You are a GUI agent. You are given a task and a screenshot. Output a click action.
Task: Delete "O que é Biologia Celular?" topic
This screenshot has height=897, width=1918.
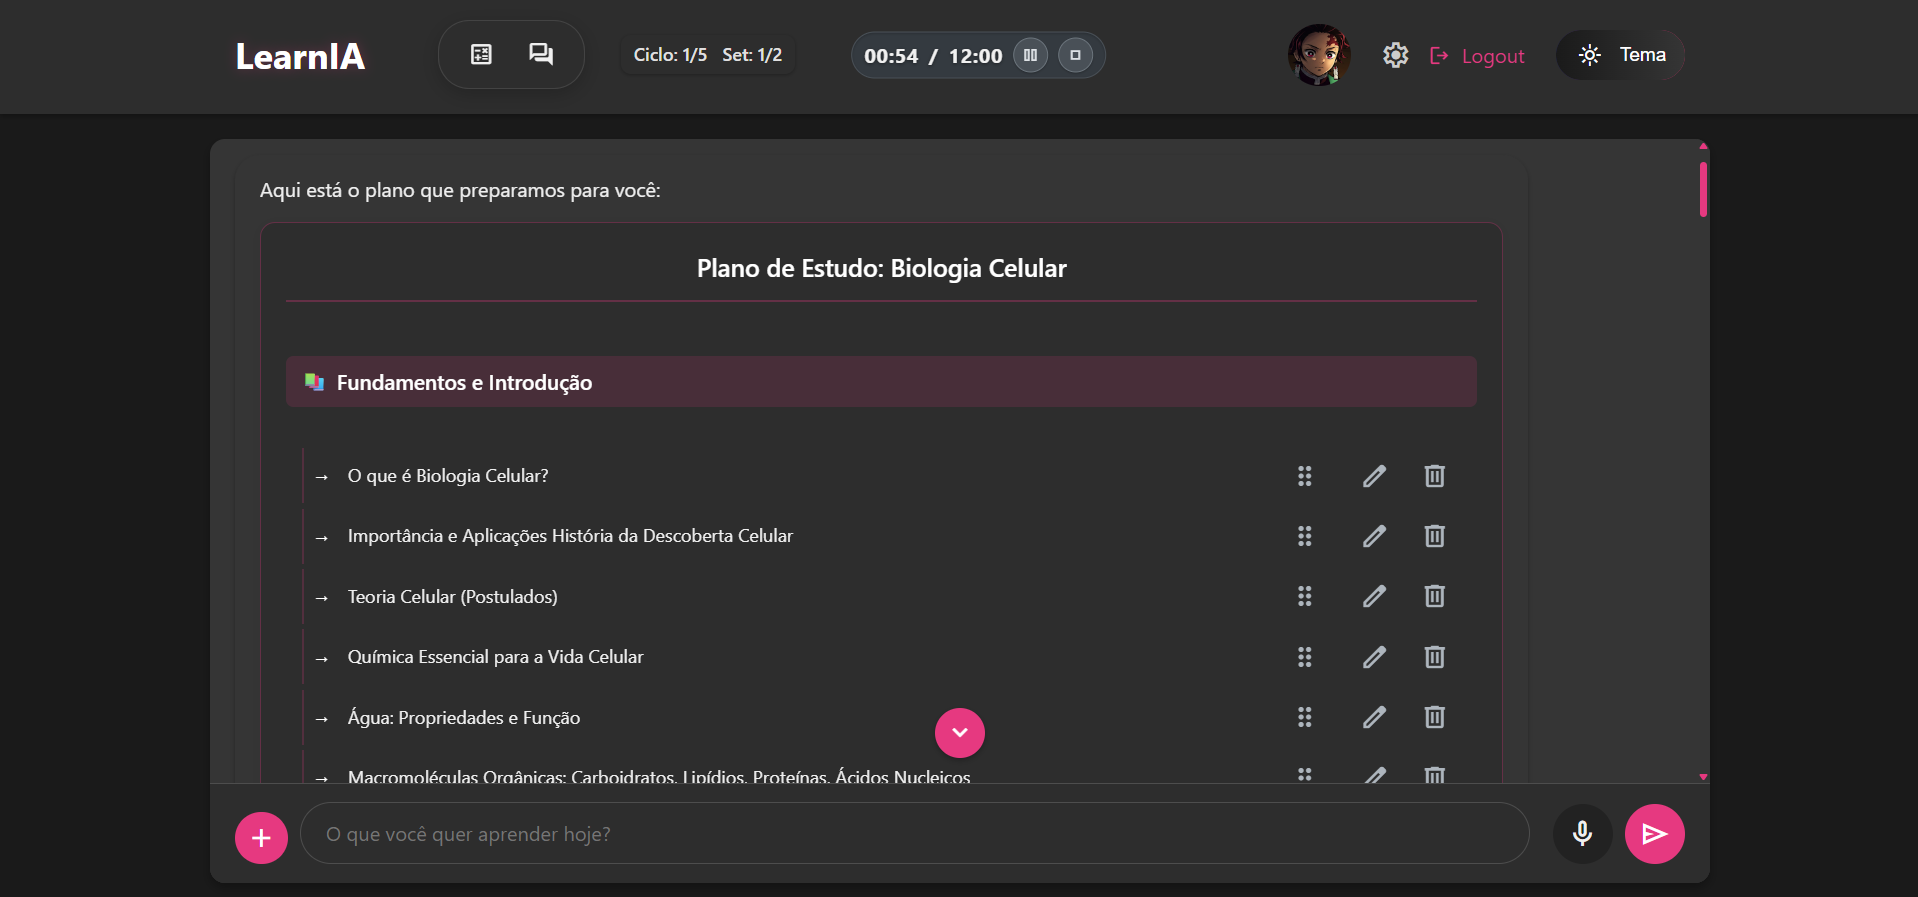1434,476
